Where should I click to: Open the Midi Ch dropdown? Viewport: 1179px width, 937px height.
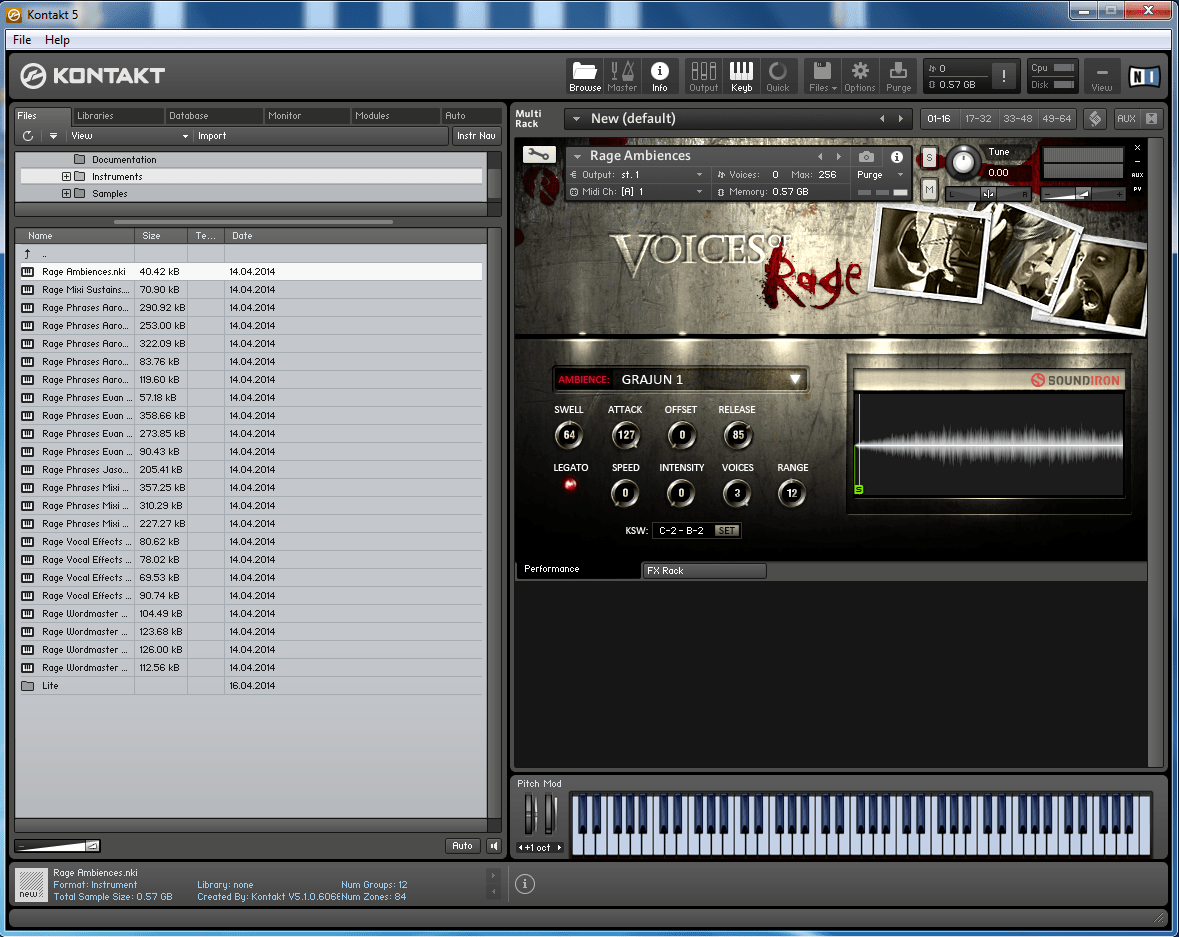pyautogui.click(x=637, y=192)
